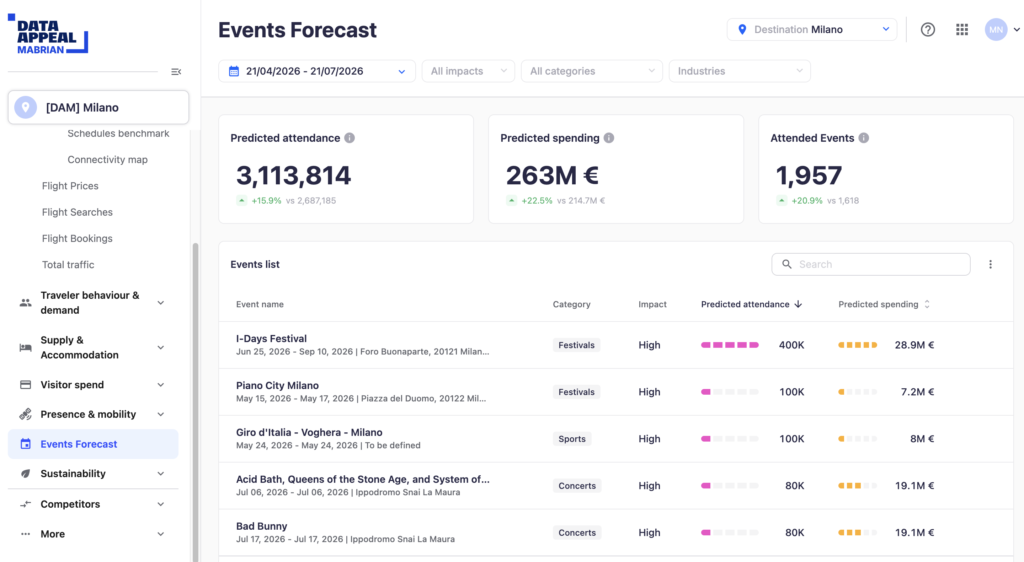Click the Festivals tag on Piano City Milano
The image size is (1024, 562).
pos(576,392)
